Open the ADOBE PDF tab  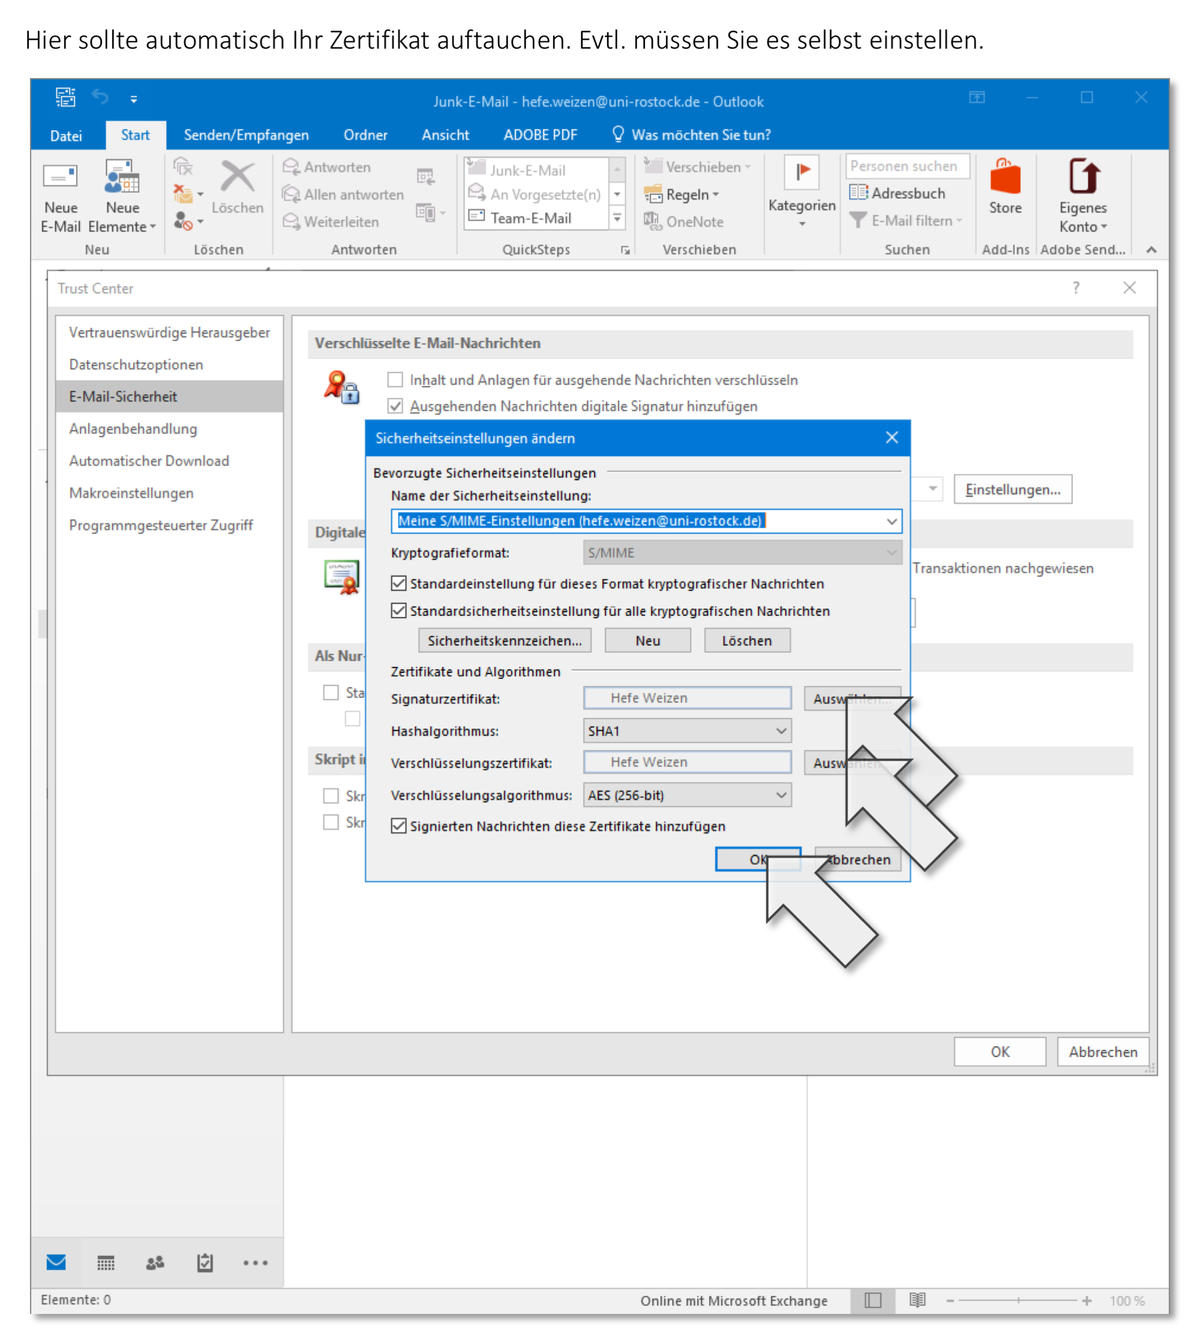coord(540,135)
